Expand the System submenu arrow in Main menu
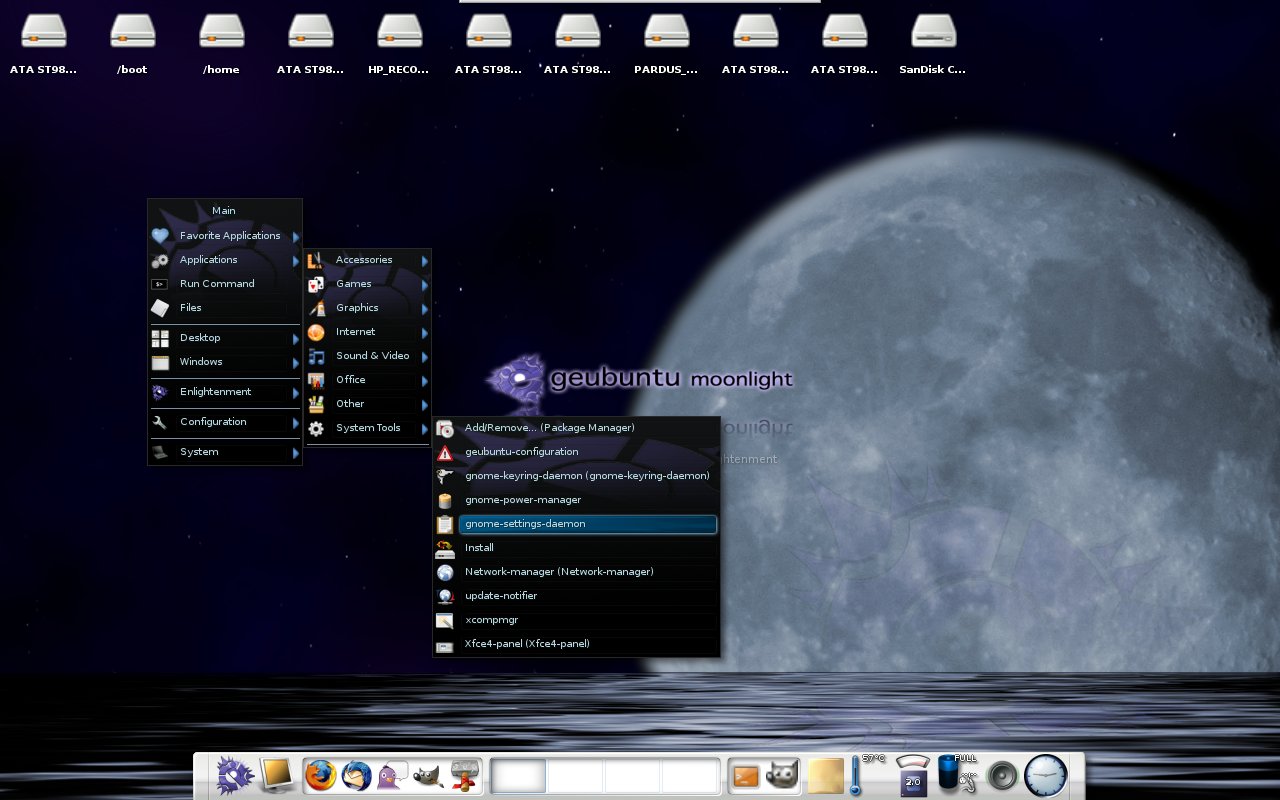 click(x=295, y=453)
